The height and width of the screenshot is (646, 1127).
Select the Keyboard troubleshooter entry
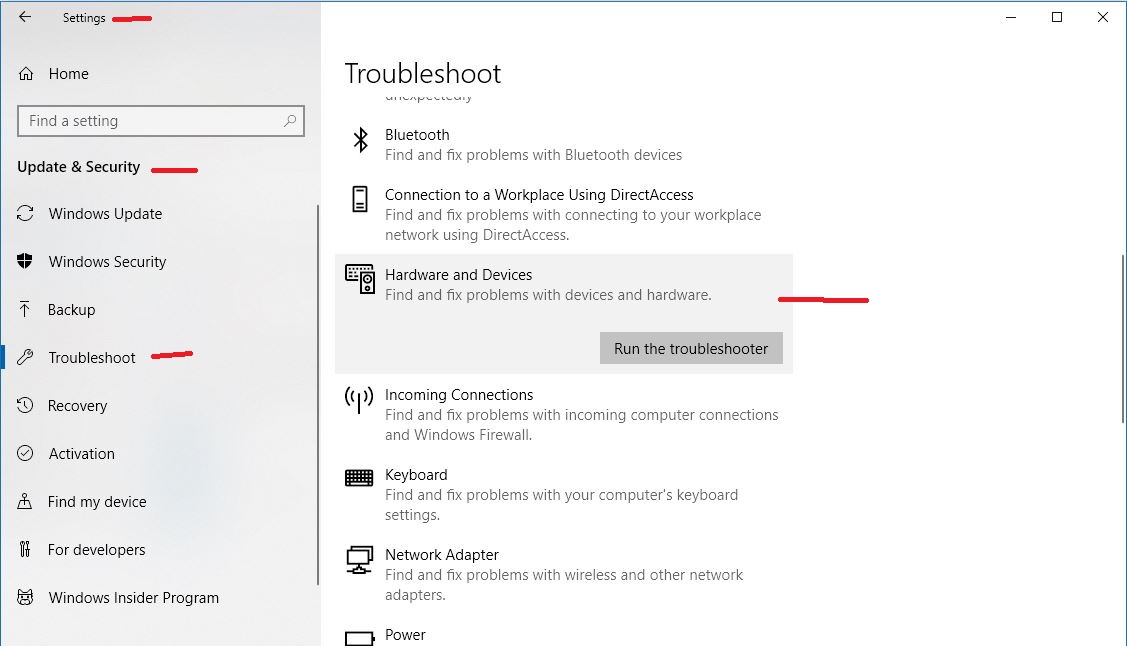pyautogui.click(x=564, y=494)
